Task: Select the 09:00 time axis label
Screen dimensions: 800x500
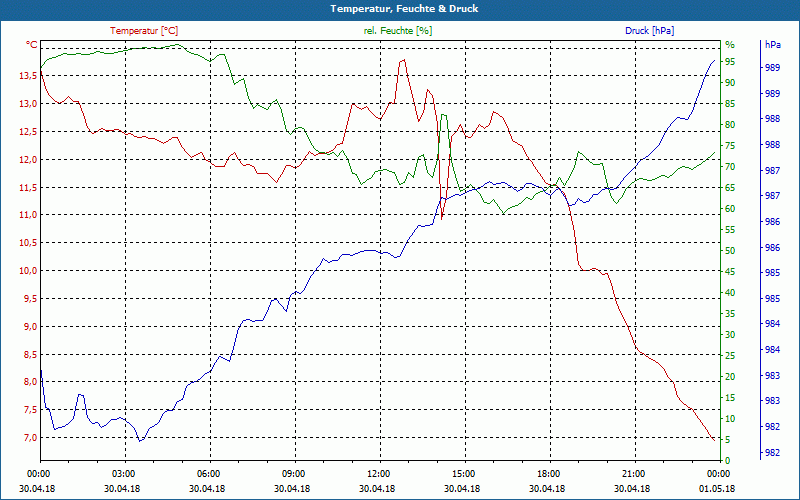Action: click(x=292, y=474)
